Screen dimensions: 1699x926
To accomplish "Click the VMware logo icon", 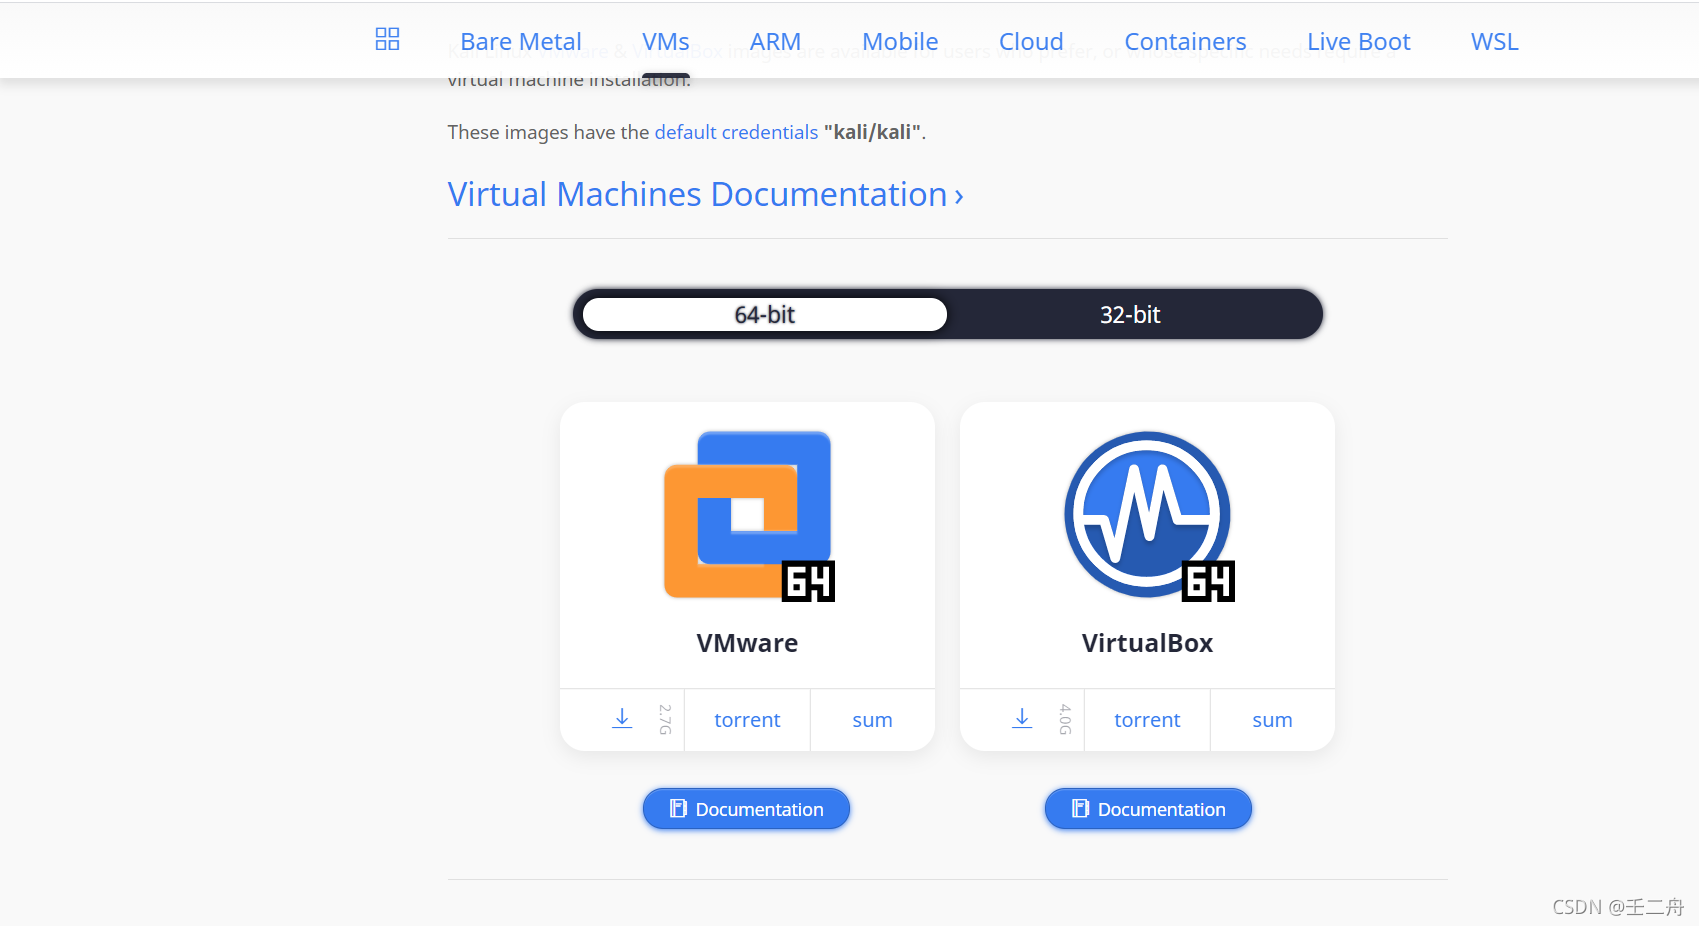I will (747, 513).
